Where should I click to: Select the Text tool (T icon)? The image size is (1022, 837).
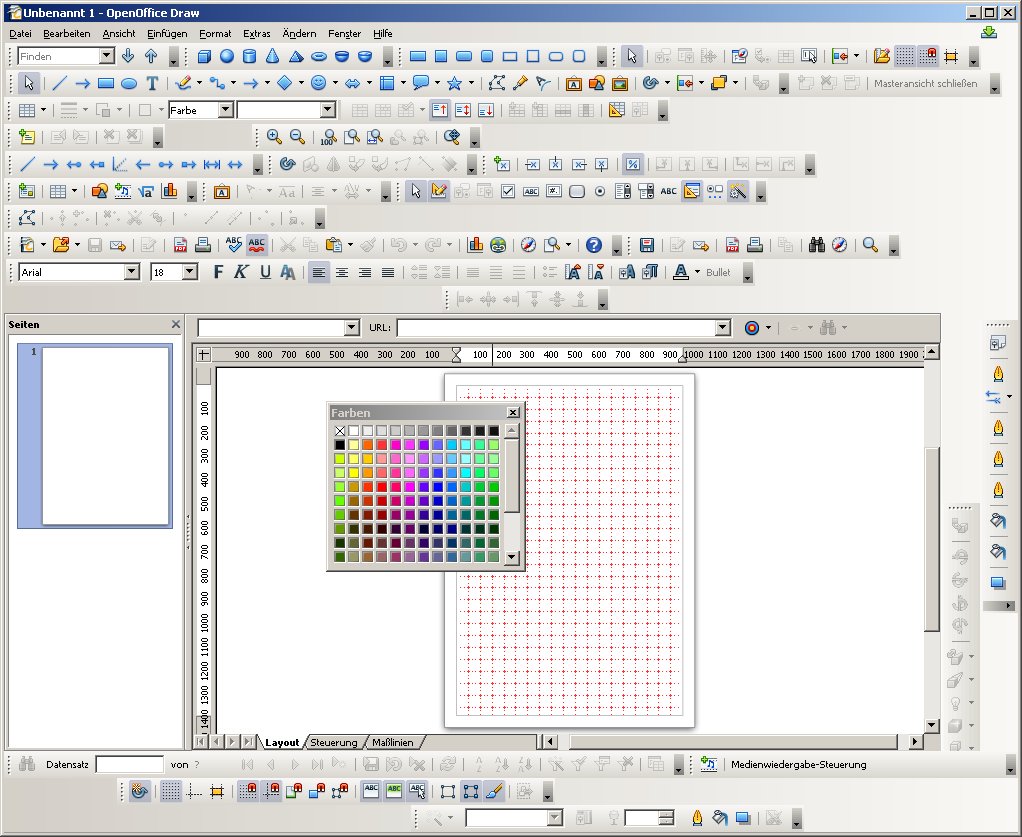(152, 84)
